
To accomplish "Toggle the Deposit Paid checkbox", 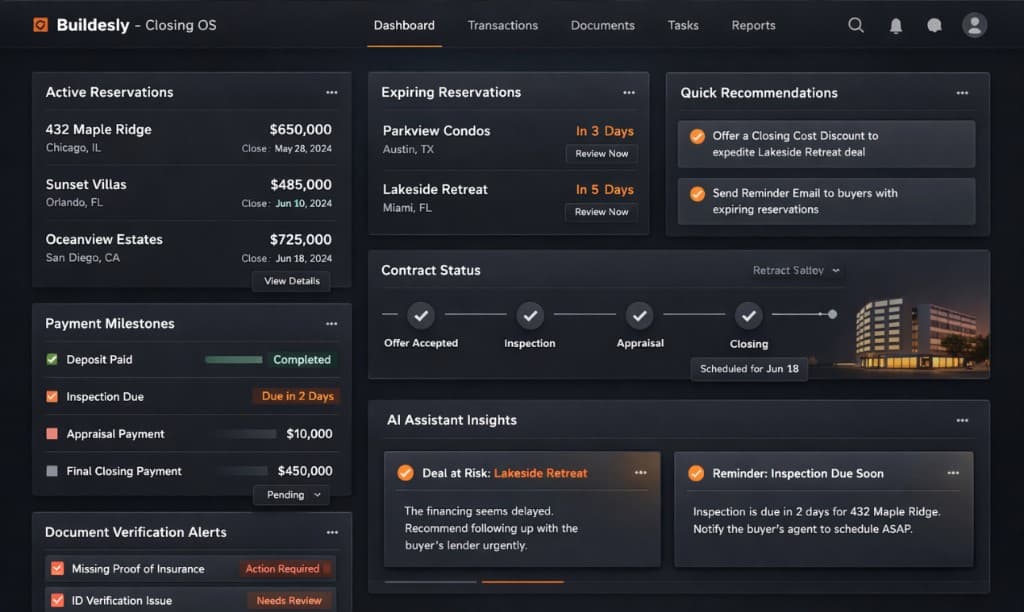I will click(53, 359).
